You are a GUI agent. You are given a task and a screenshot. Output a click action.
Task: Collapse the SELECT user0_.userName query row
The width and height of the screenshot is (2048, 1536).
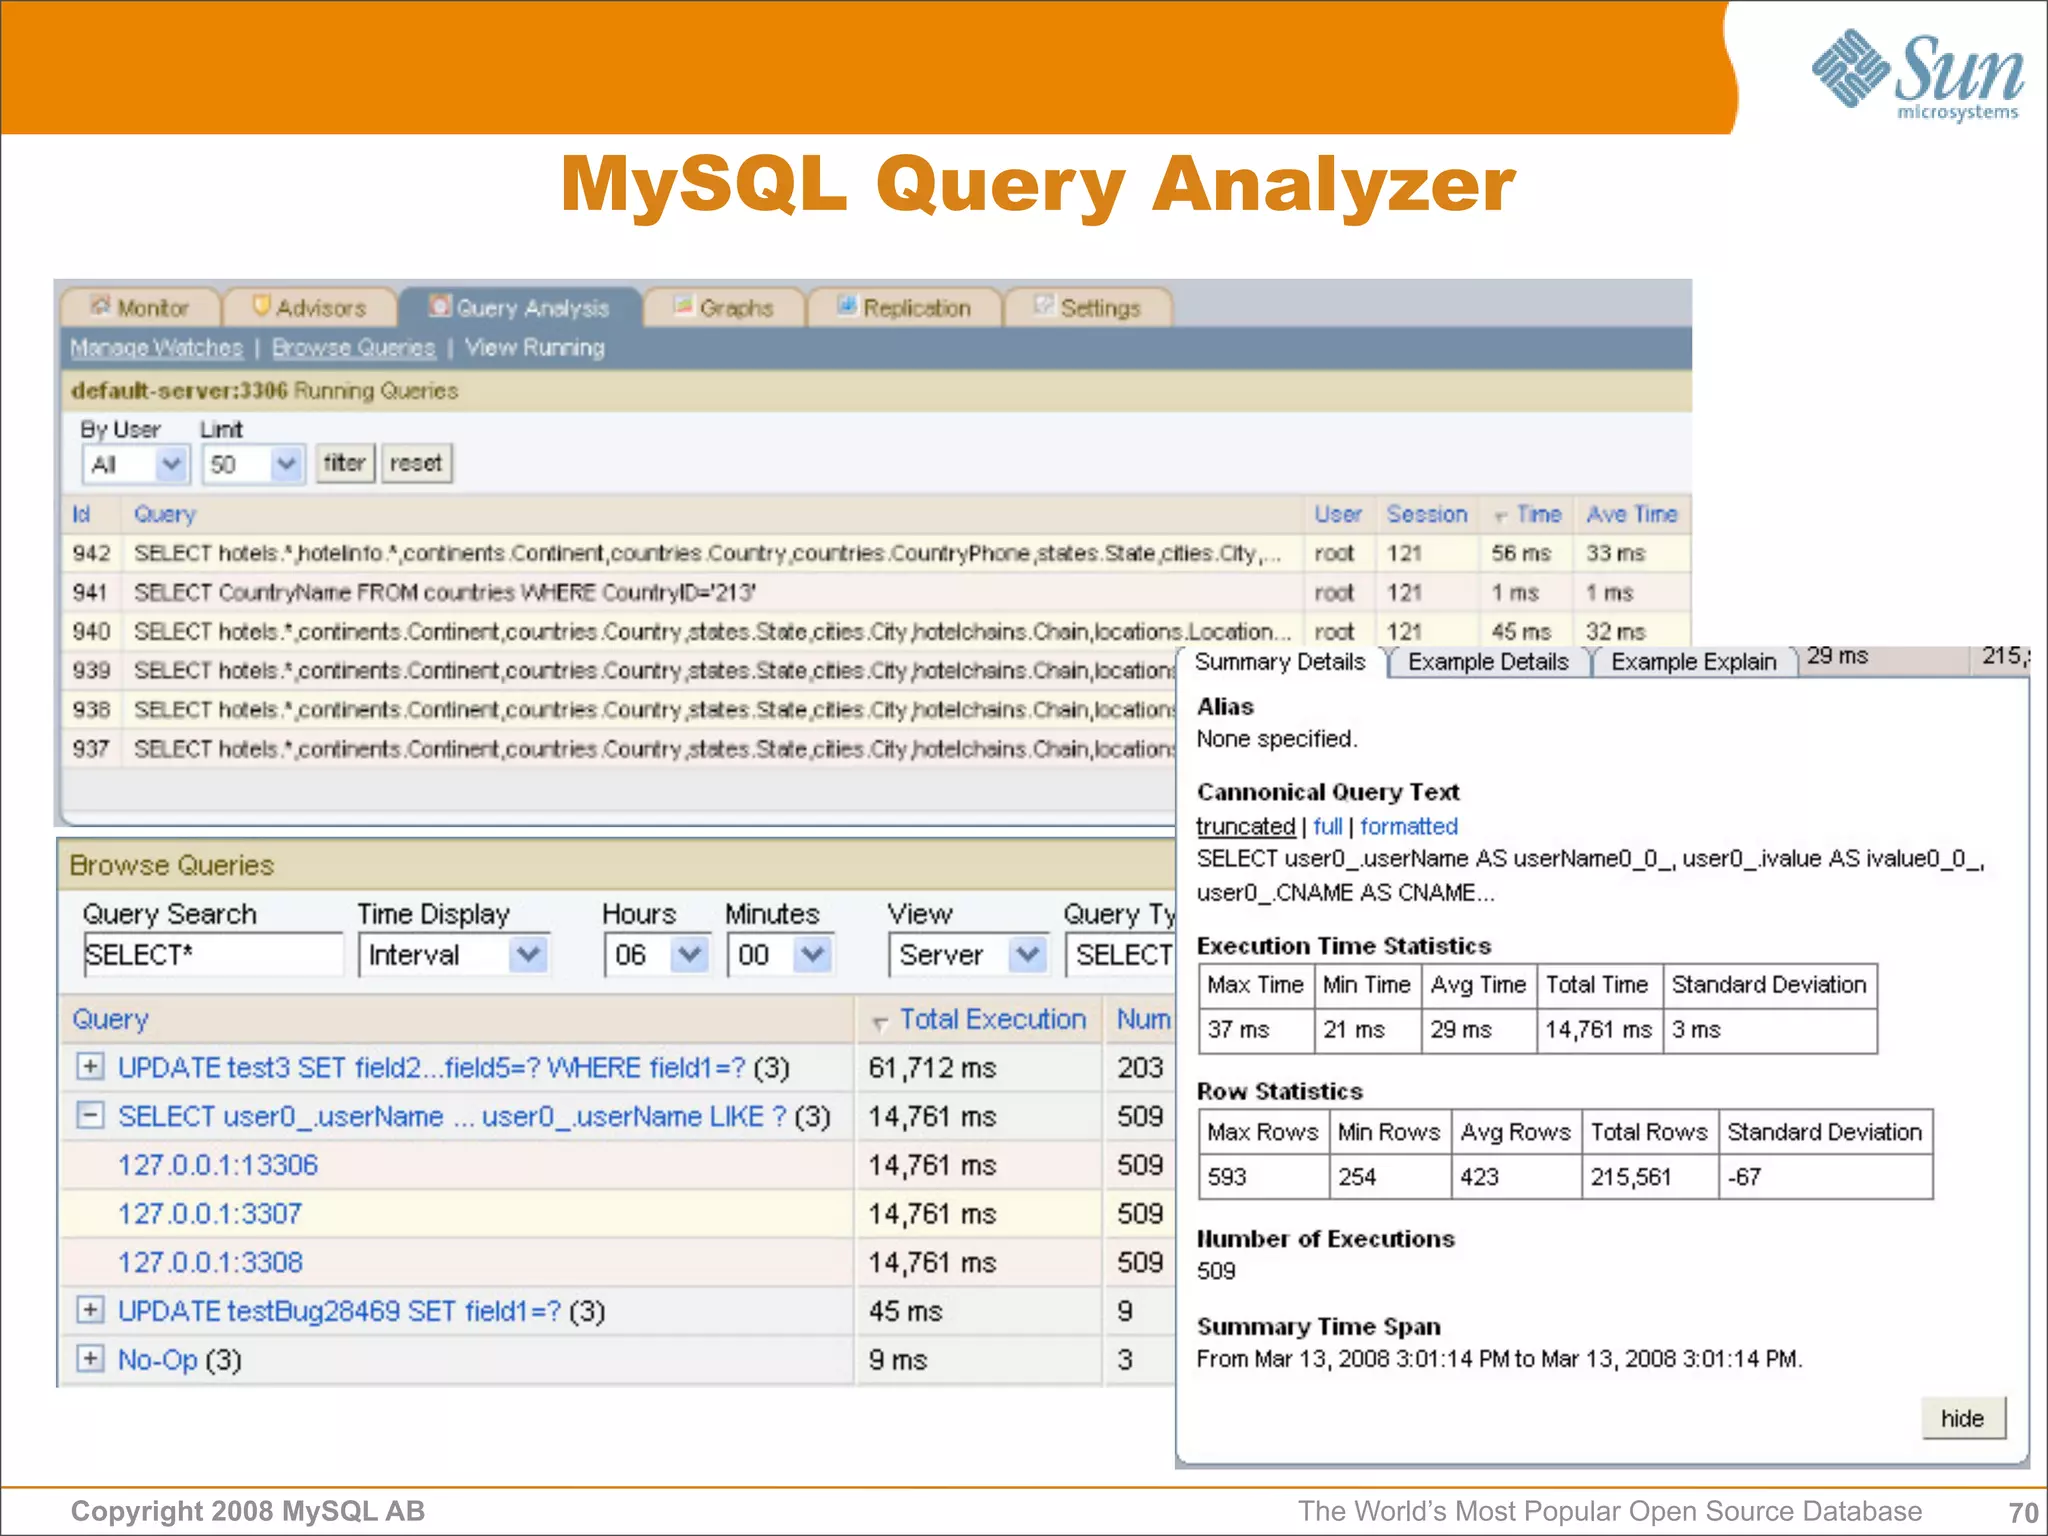tap(90, 1115)
